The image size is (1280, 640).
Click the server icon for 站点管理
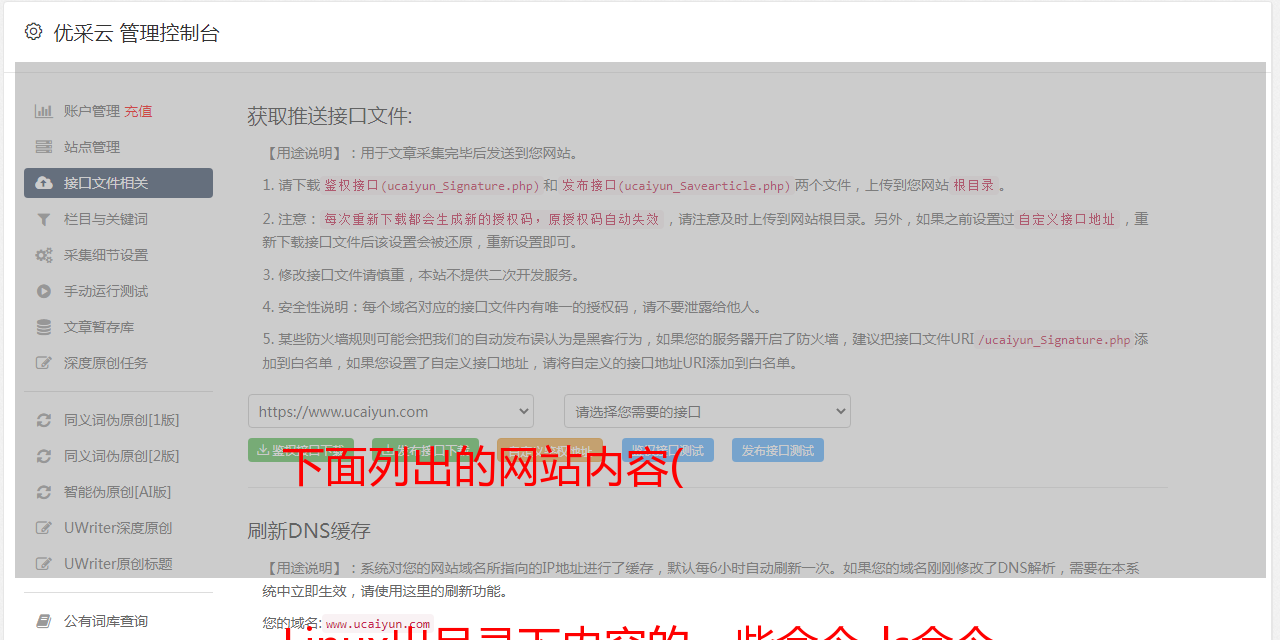point(44,147)
